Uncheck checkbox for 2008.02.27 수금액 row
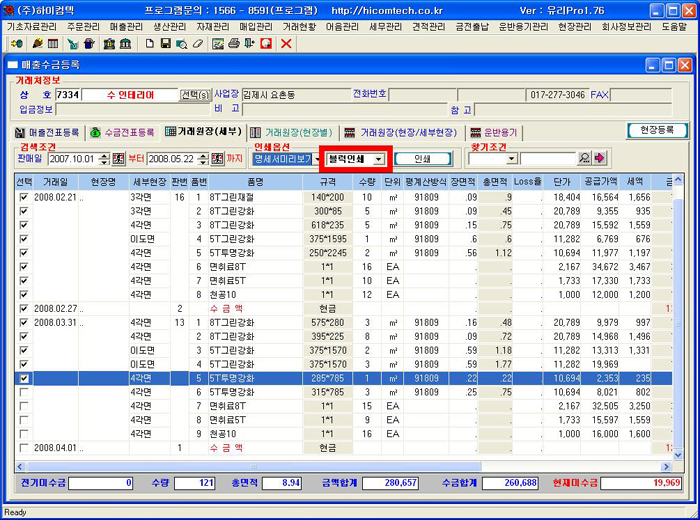The image size is (700, 520). [x=24, y=308]
